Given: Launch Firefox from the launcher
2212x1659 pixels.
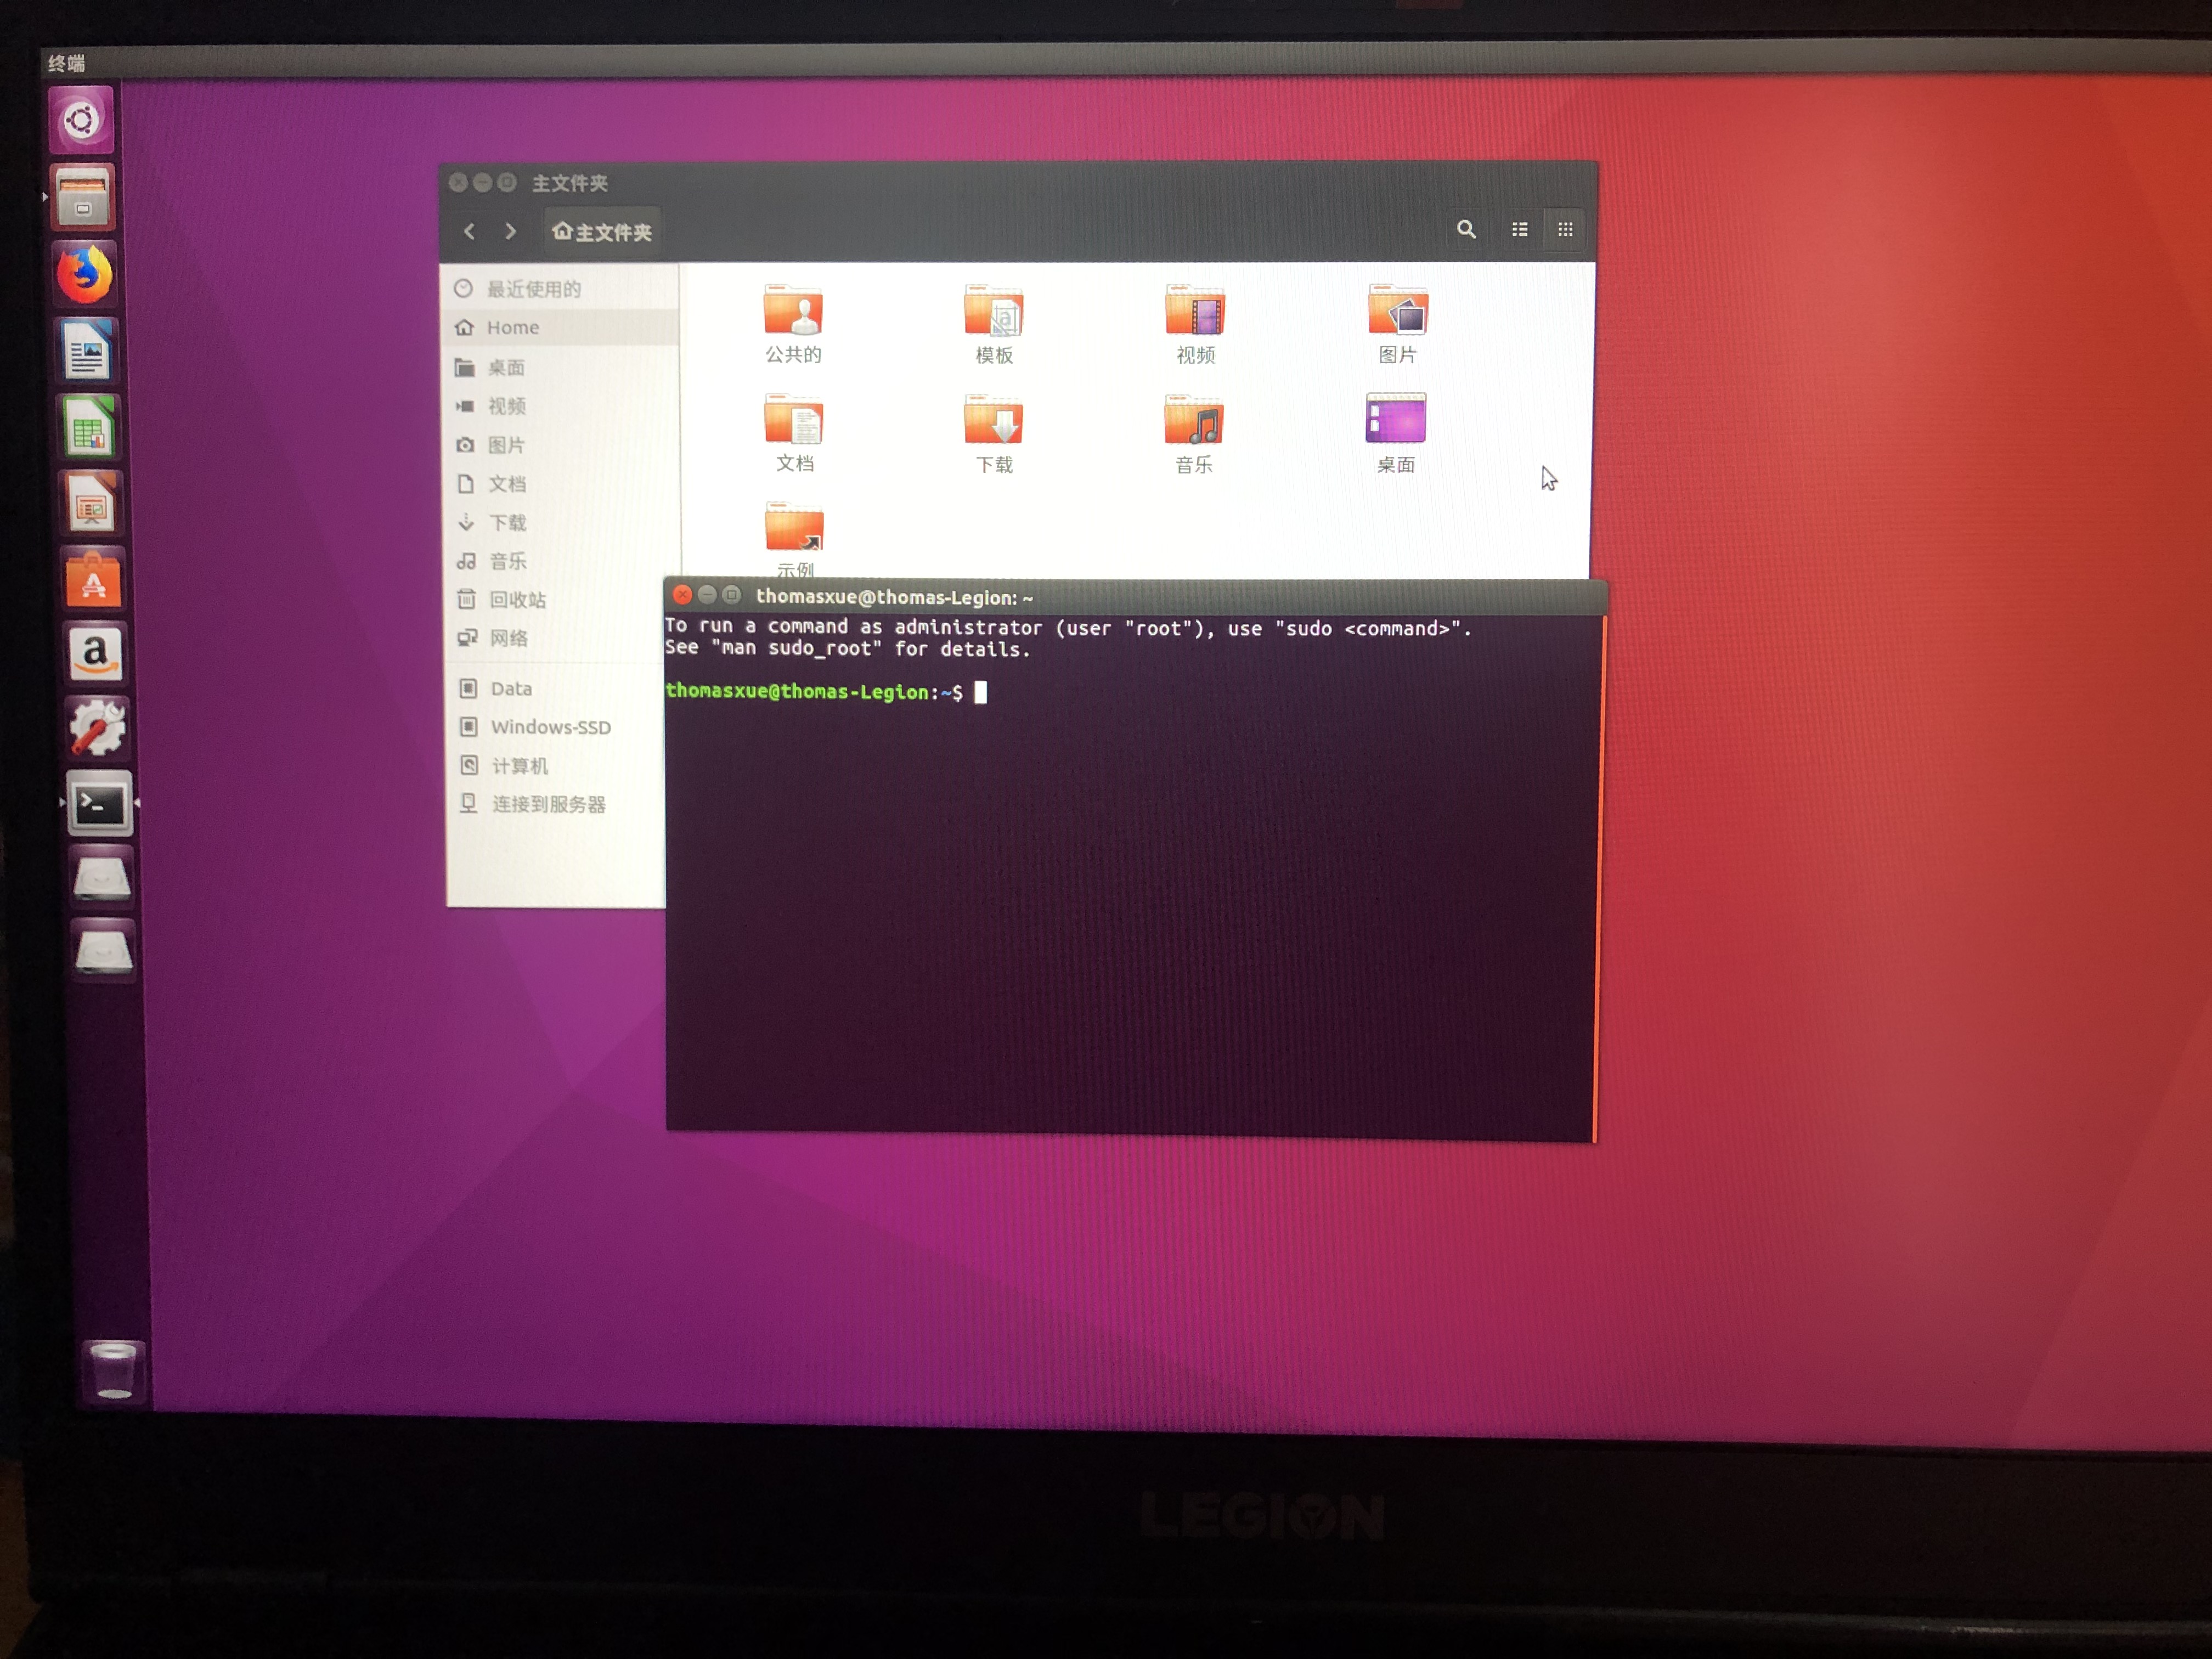Looking at the screenshot, I should tap(86, 274).
